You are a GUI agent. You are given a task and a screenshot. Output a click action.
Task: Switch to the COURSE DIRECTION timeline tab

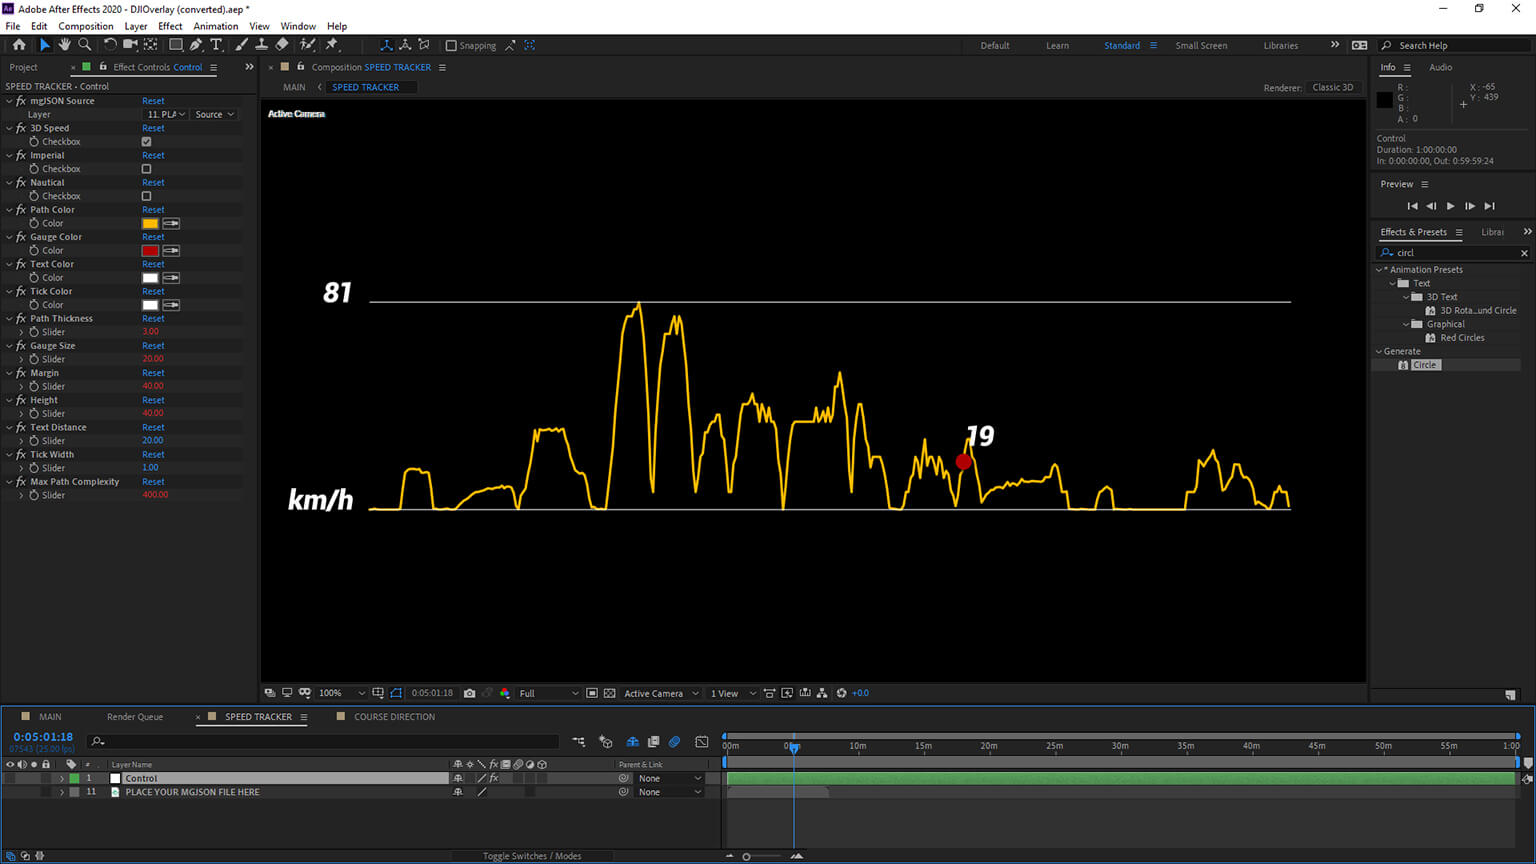(394, 717)
